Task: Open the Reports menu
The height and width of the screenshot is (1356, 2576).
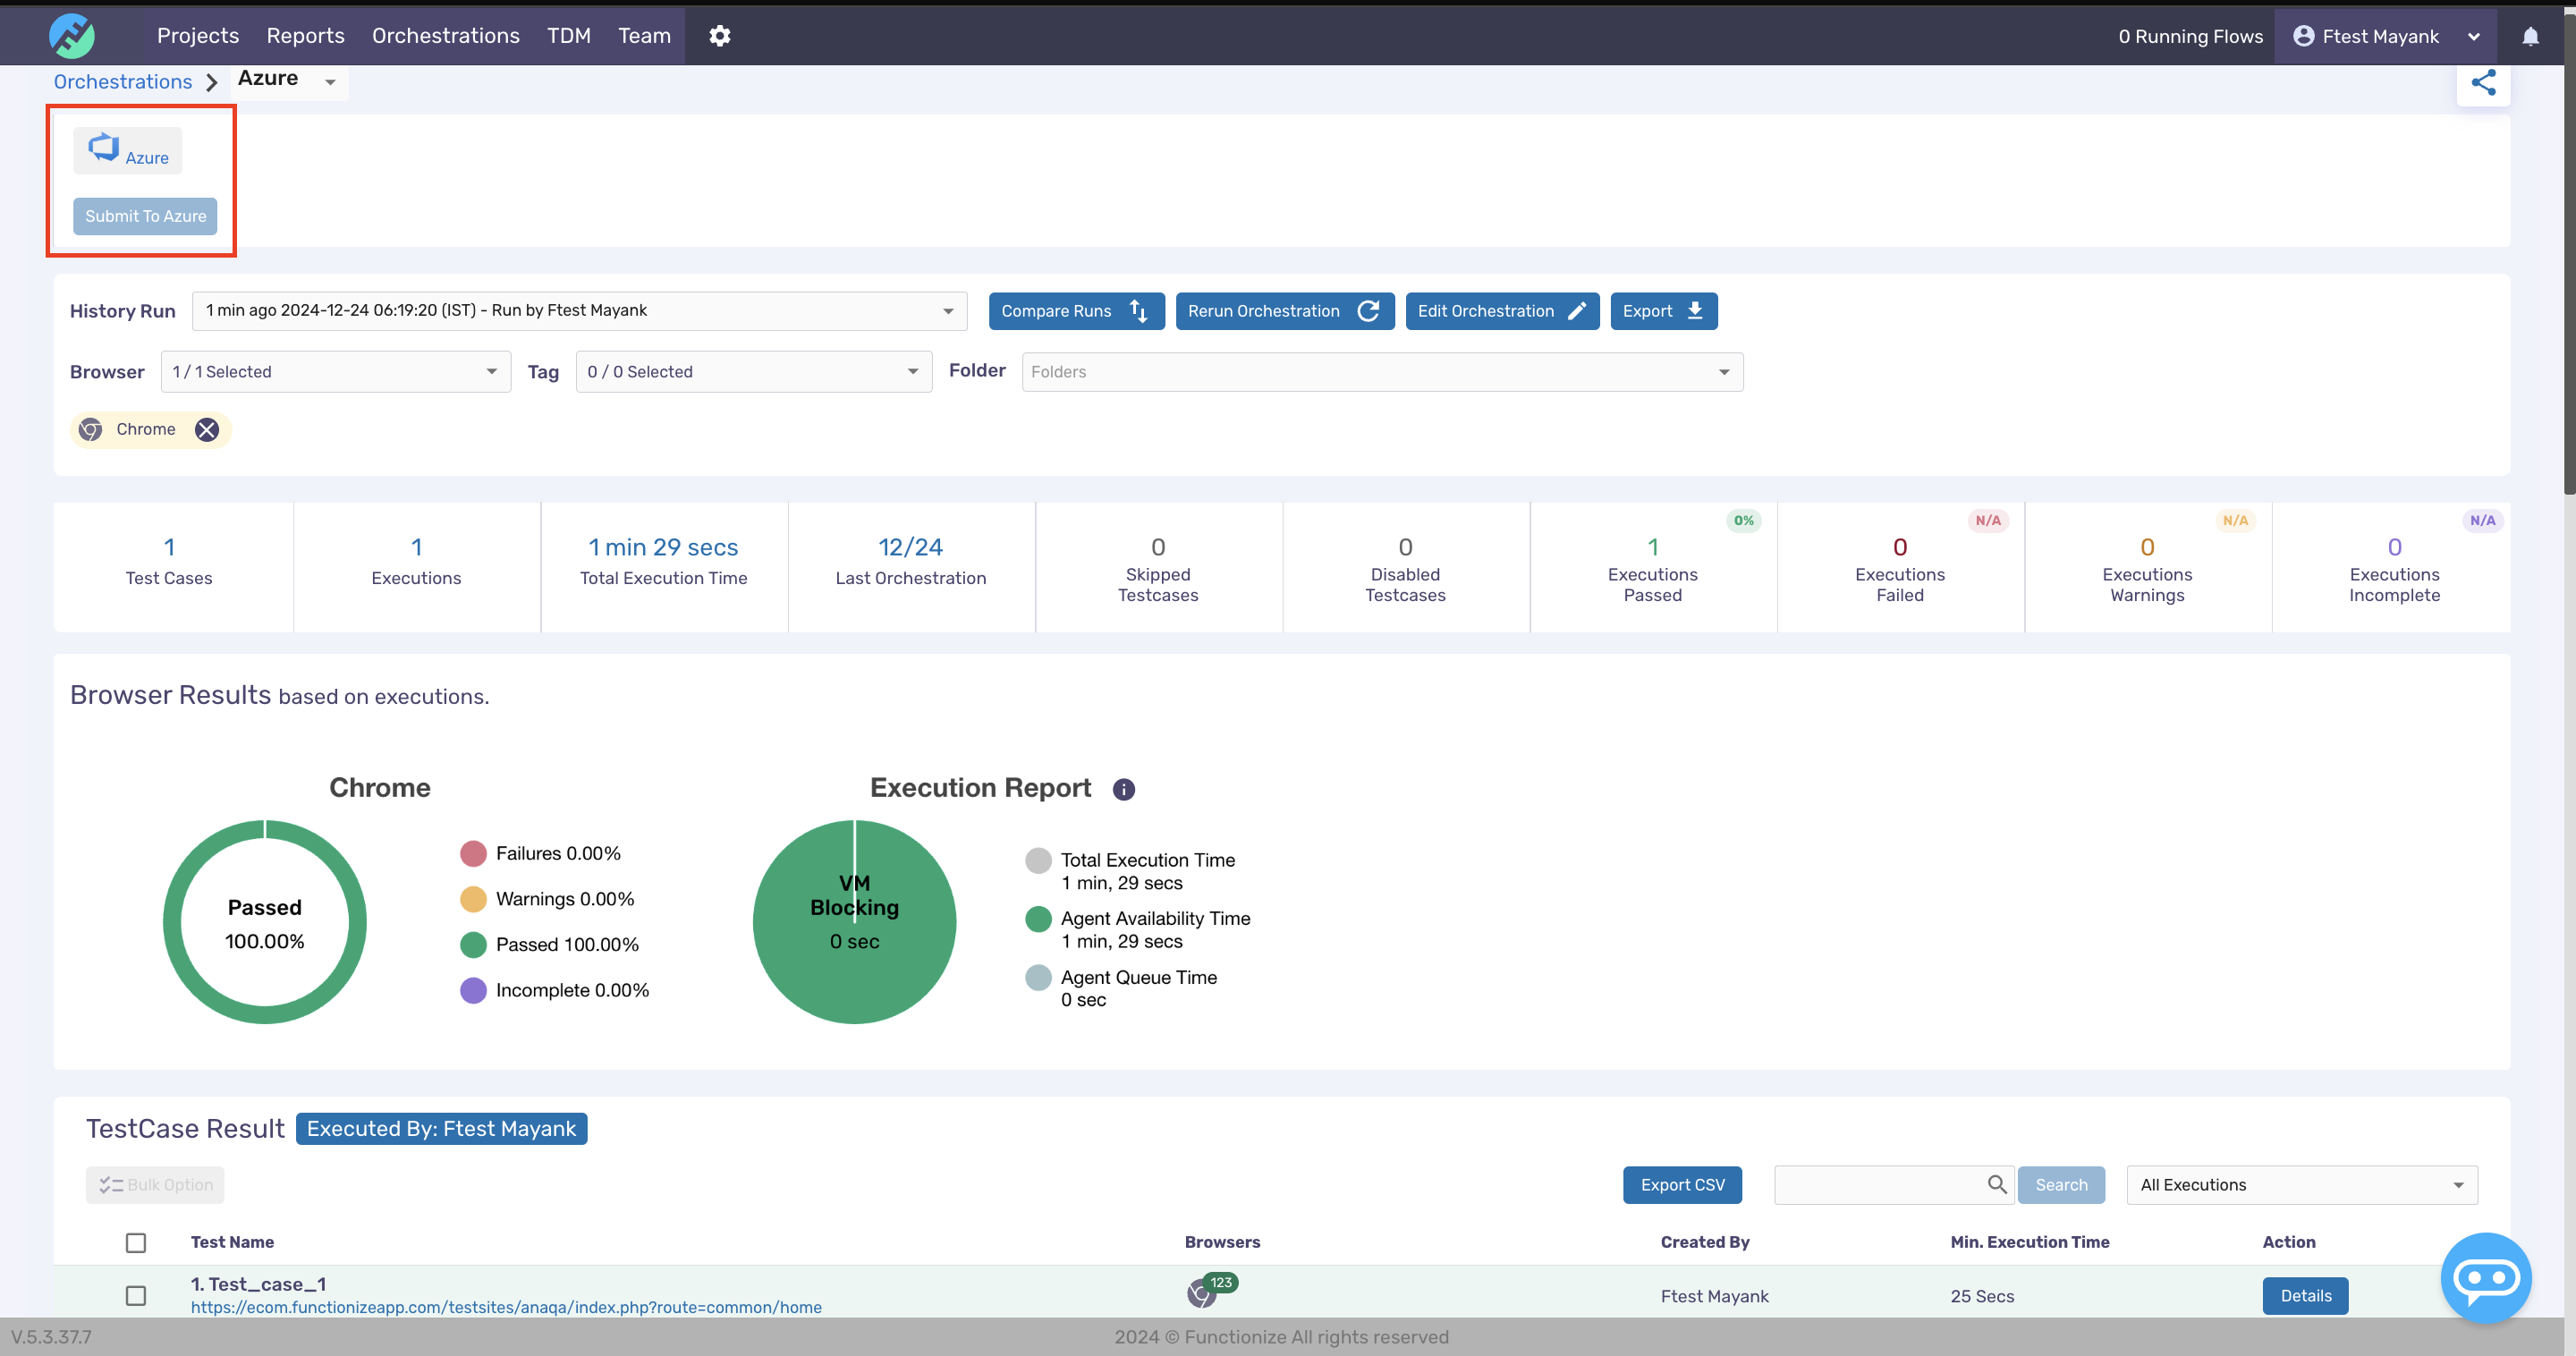Action: coord(305,36)
